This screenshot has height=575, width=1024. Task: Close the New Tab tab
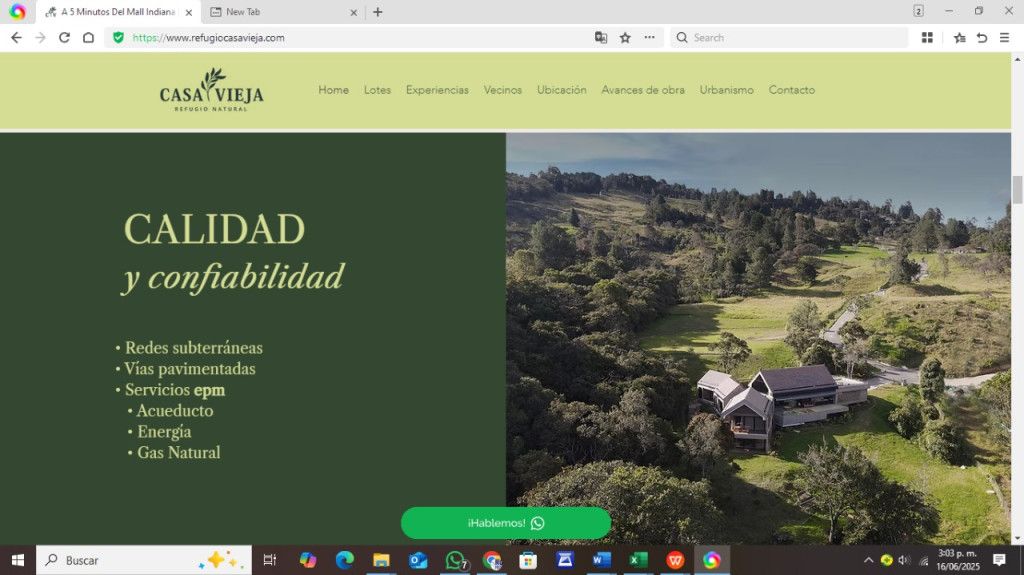[x=353, y=12]
